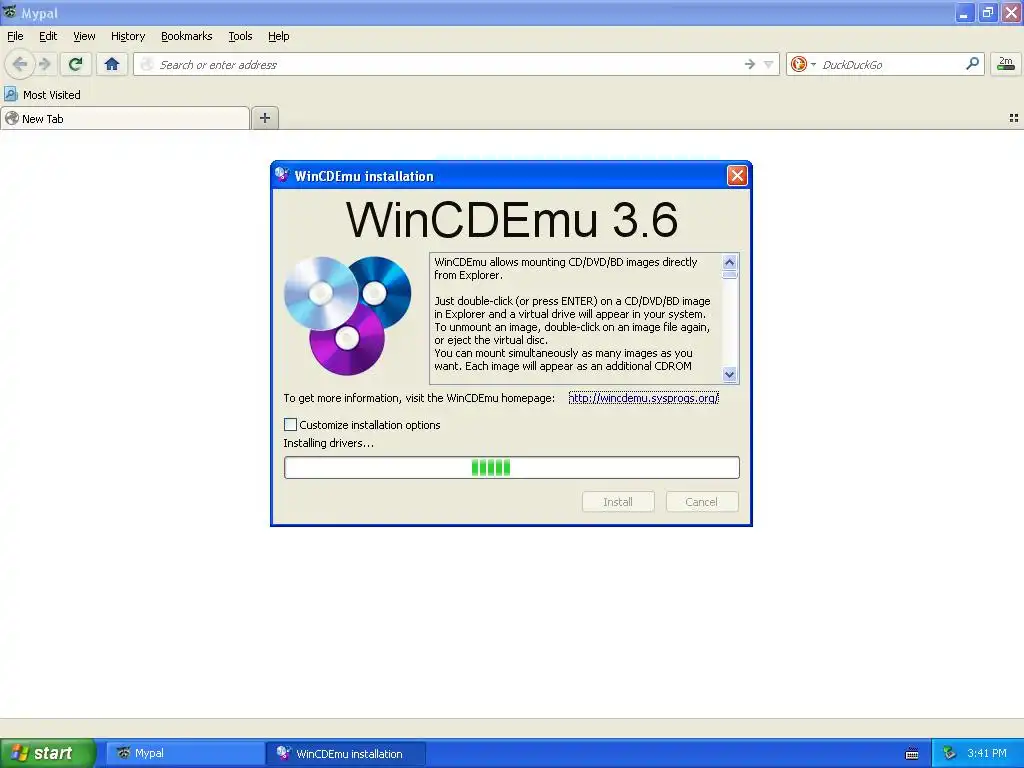1024x768 pixels.
Task: Show all tabs list icon
Action: click(x=1014, y=118)
